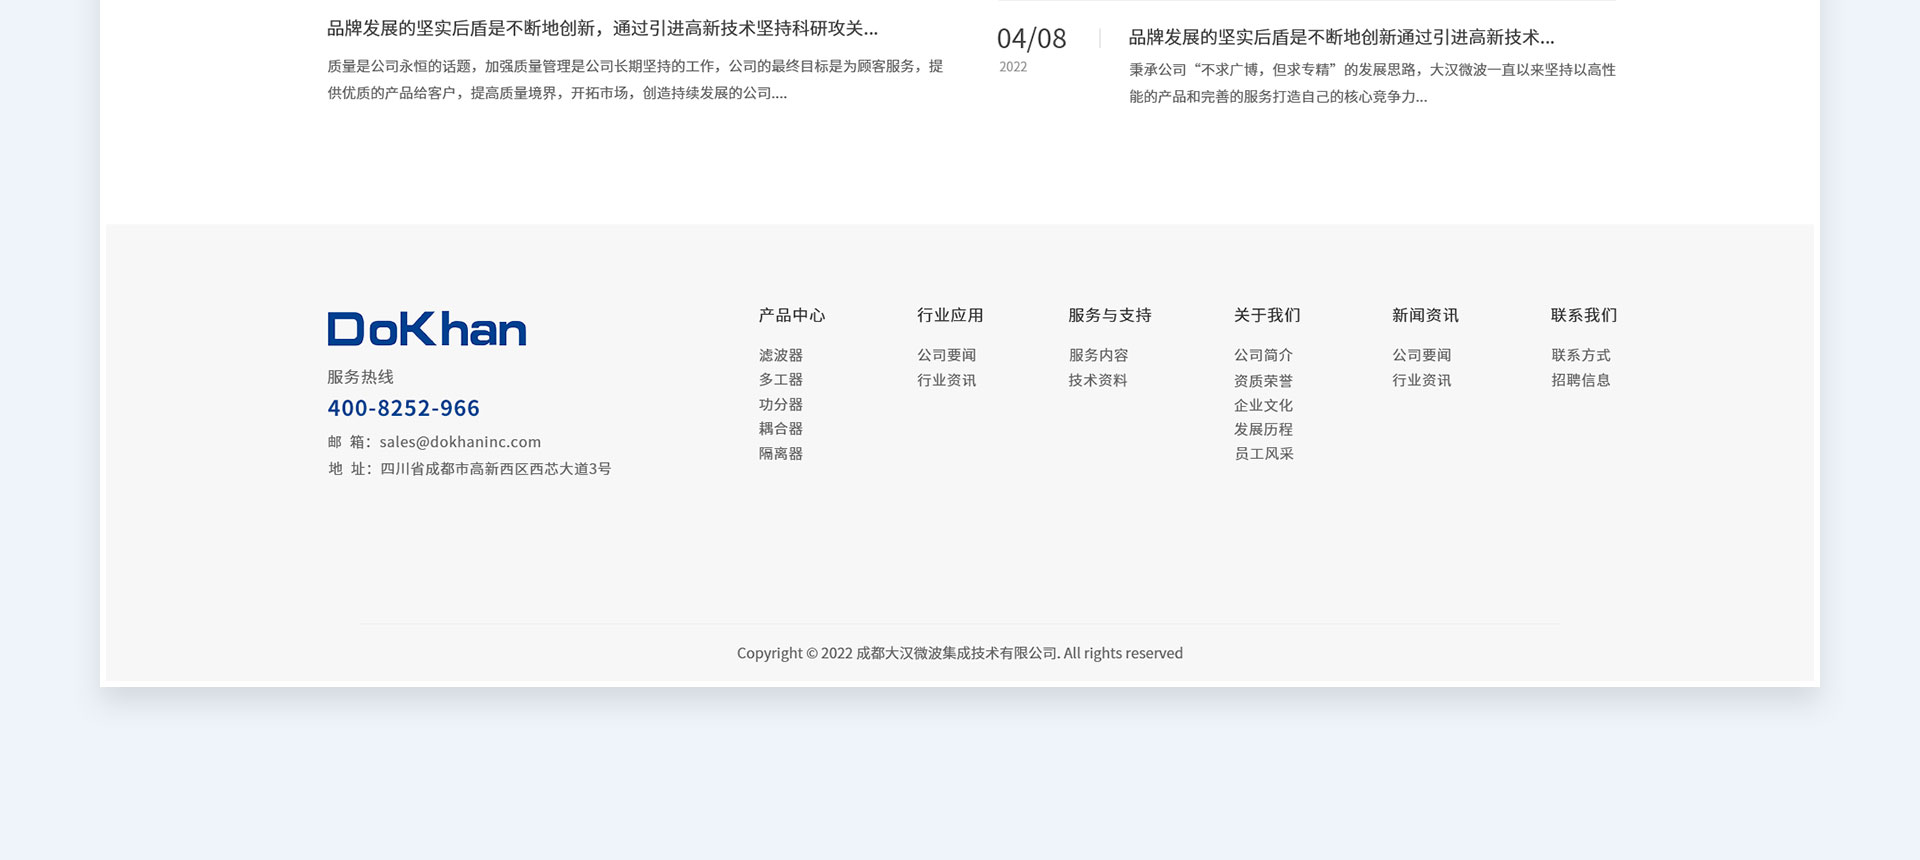Go to the 公司简介 link
Viewport: 1920px width, 860px height.
click(1263, 355)
